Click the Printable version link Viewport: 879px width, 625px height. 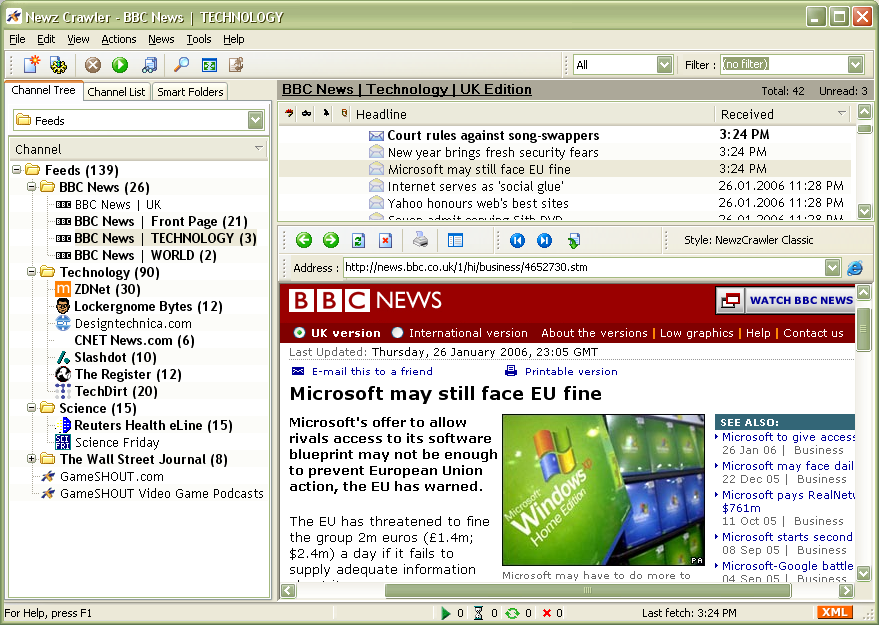coord(571,371)
